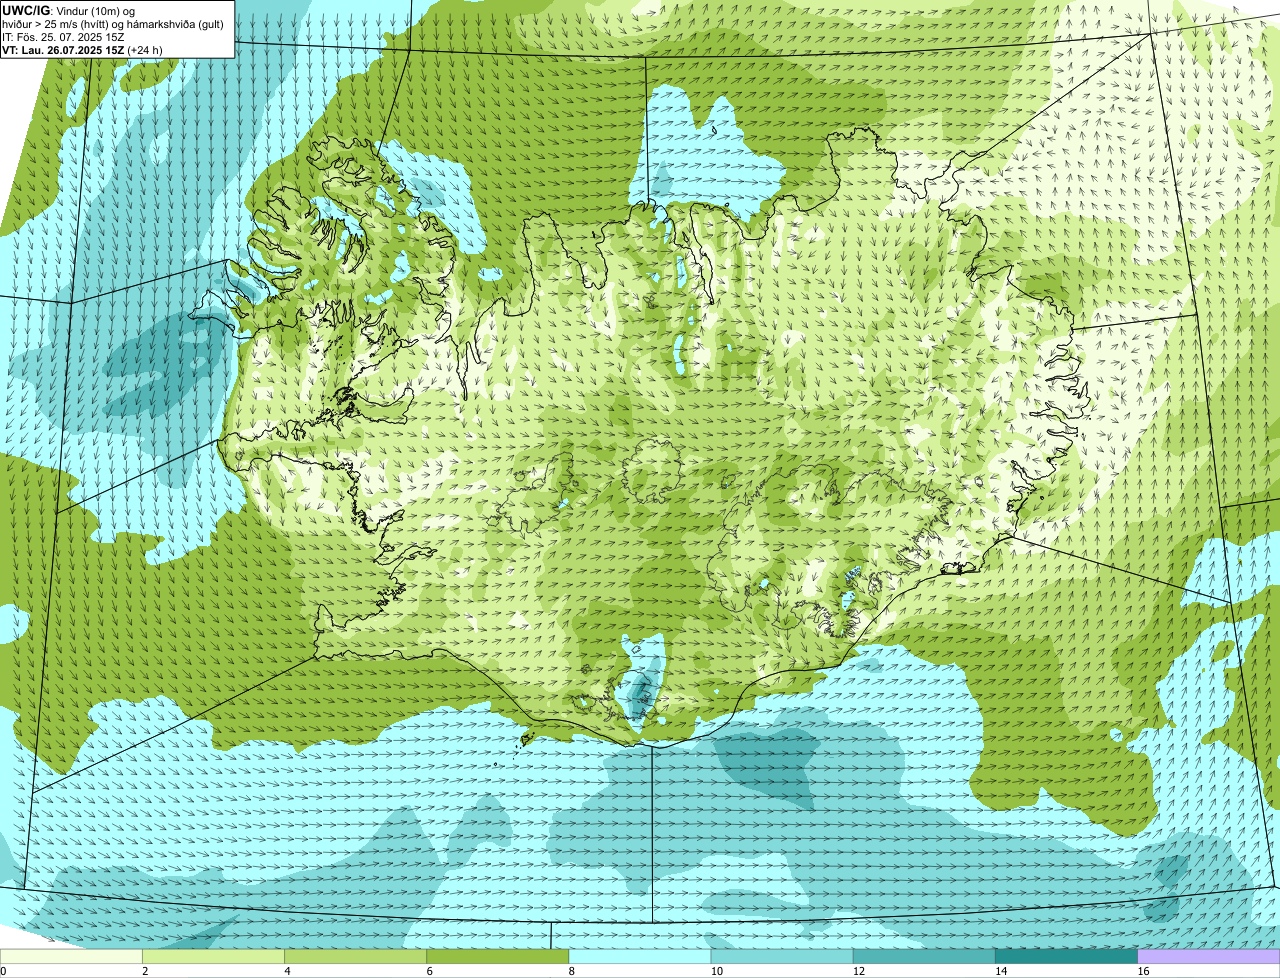Click the teal 12–14 m/s legend swatch
This screenshot has height=978, width=1280.
coord(924,957)
